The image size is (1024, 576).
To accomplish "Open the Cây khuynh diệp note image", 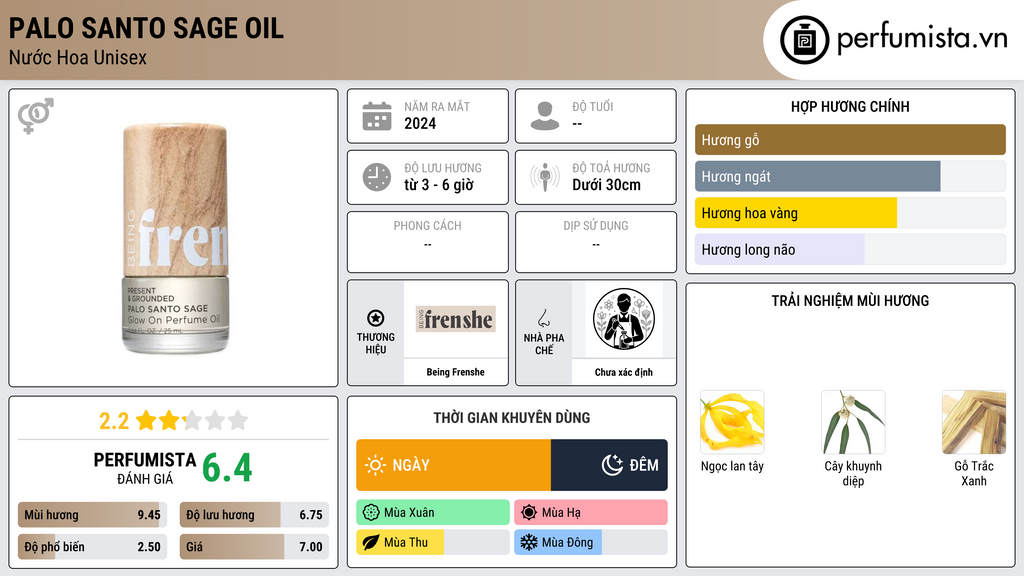I will tap(853, 423).
